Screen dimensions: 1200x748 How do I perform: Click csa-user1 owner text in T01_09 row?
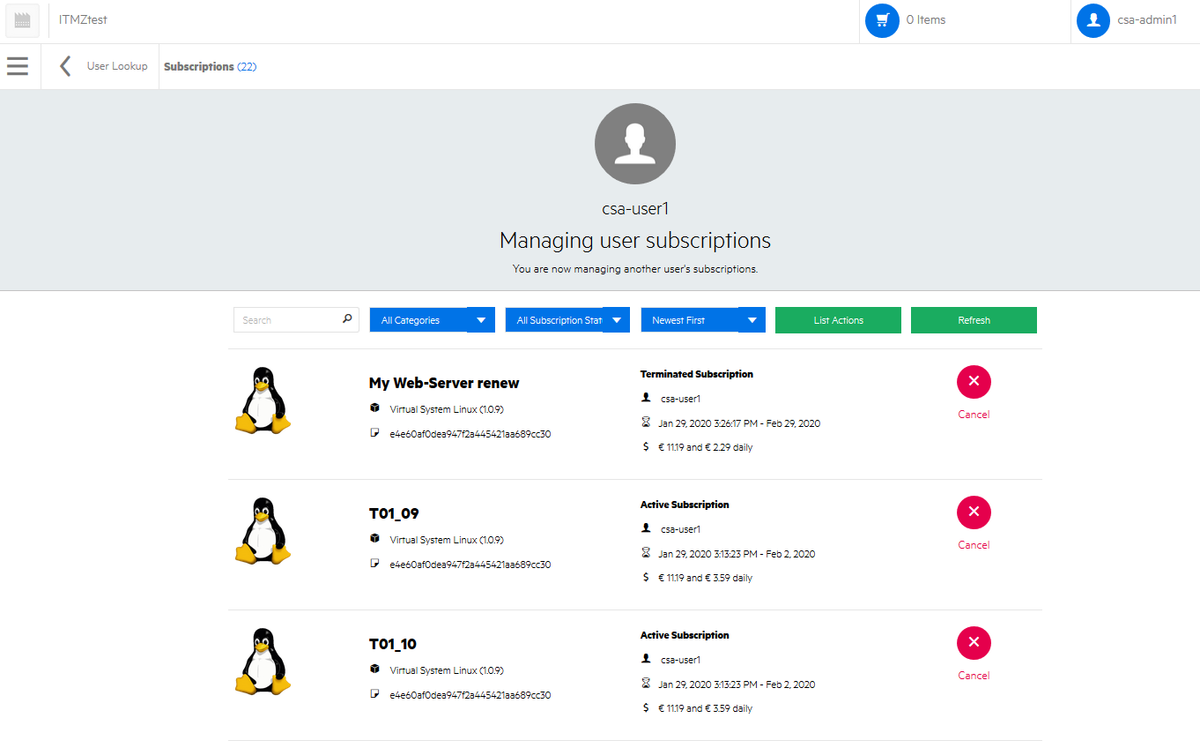tap(680, 529)
